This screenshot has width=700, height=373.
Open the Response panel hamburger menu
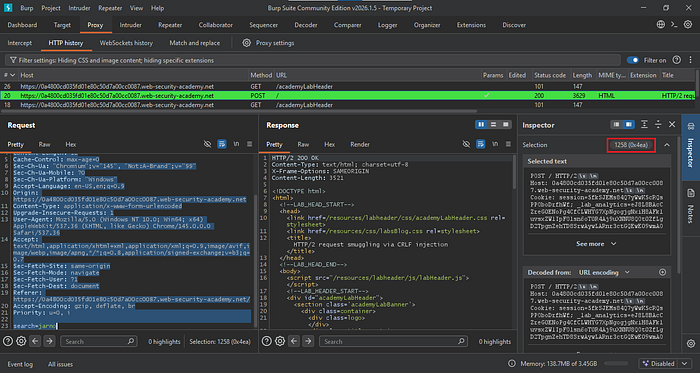pyautogui.click(x=508, y=144)
